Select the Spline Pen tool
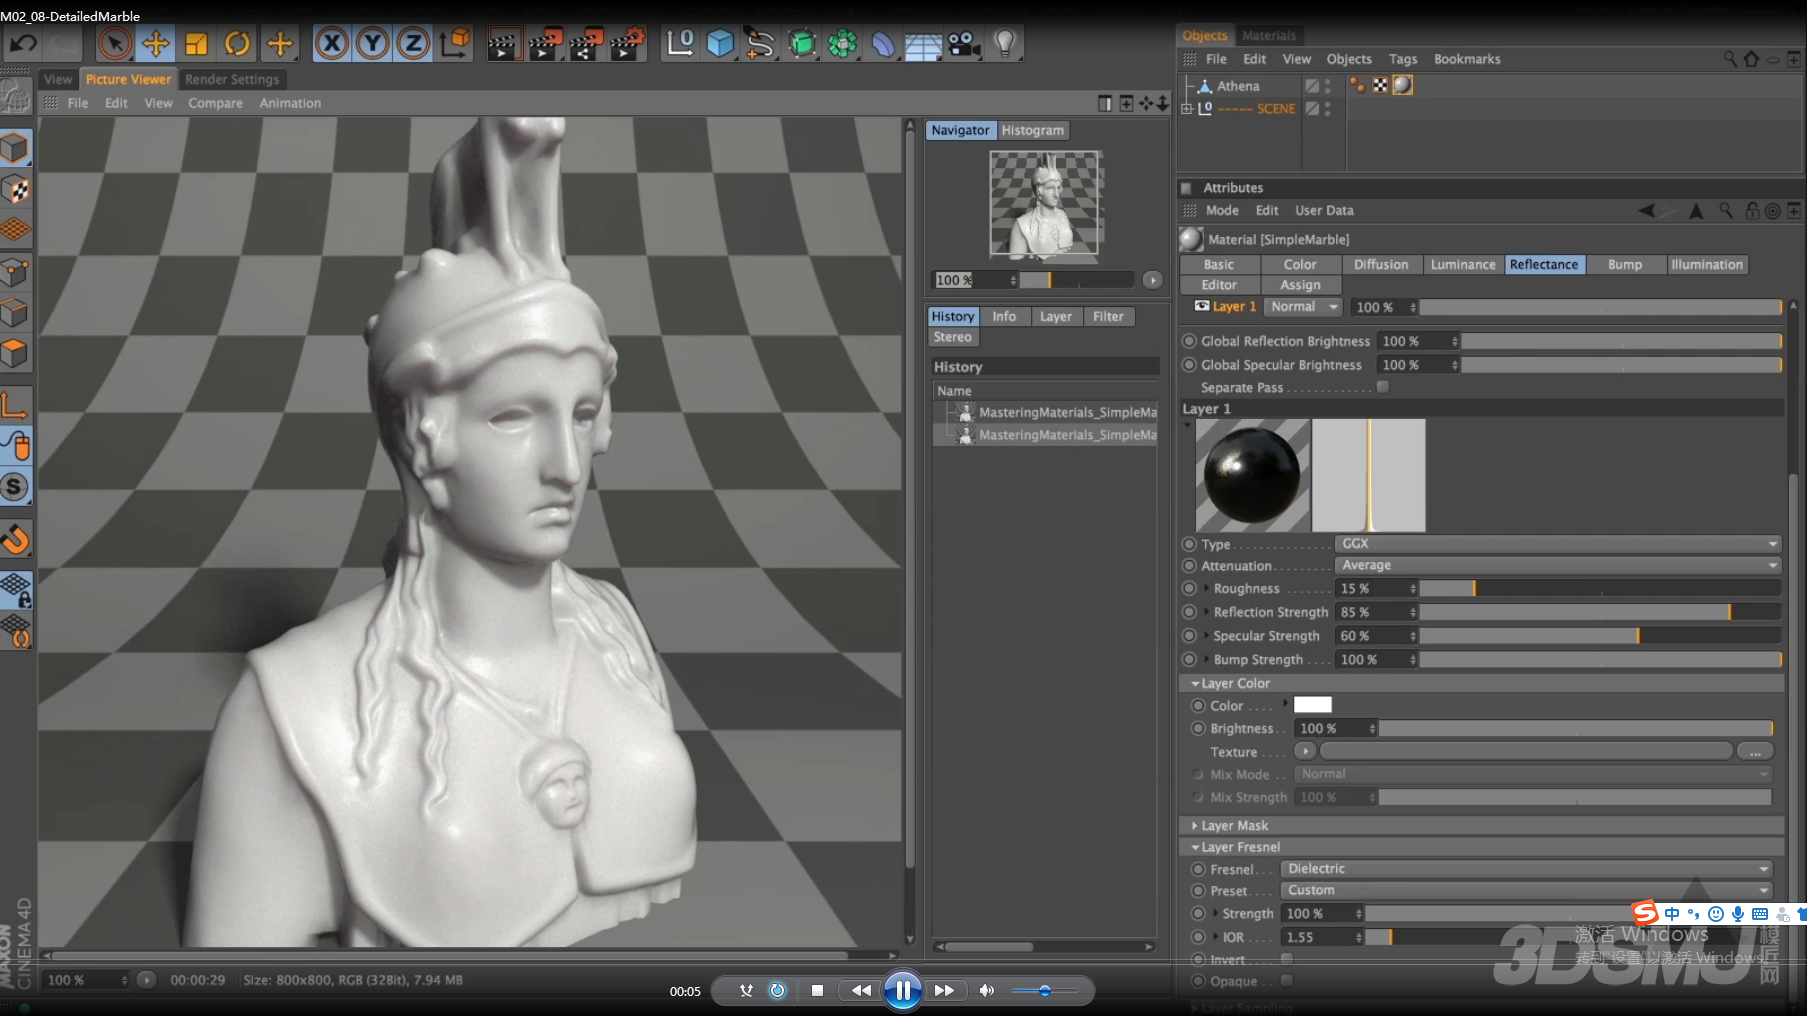This screenshot has height=1016, width=1807. [x=760, y=44]
